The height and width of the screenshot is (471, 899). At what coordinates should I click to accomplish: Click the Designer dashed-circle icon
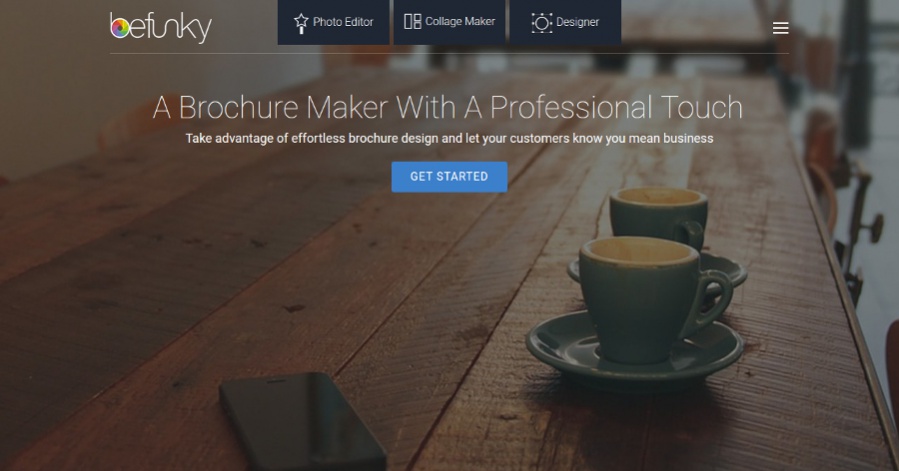click(x=541, y=23)
